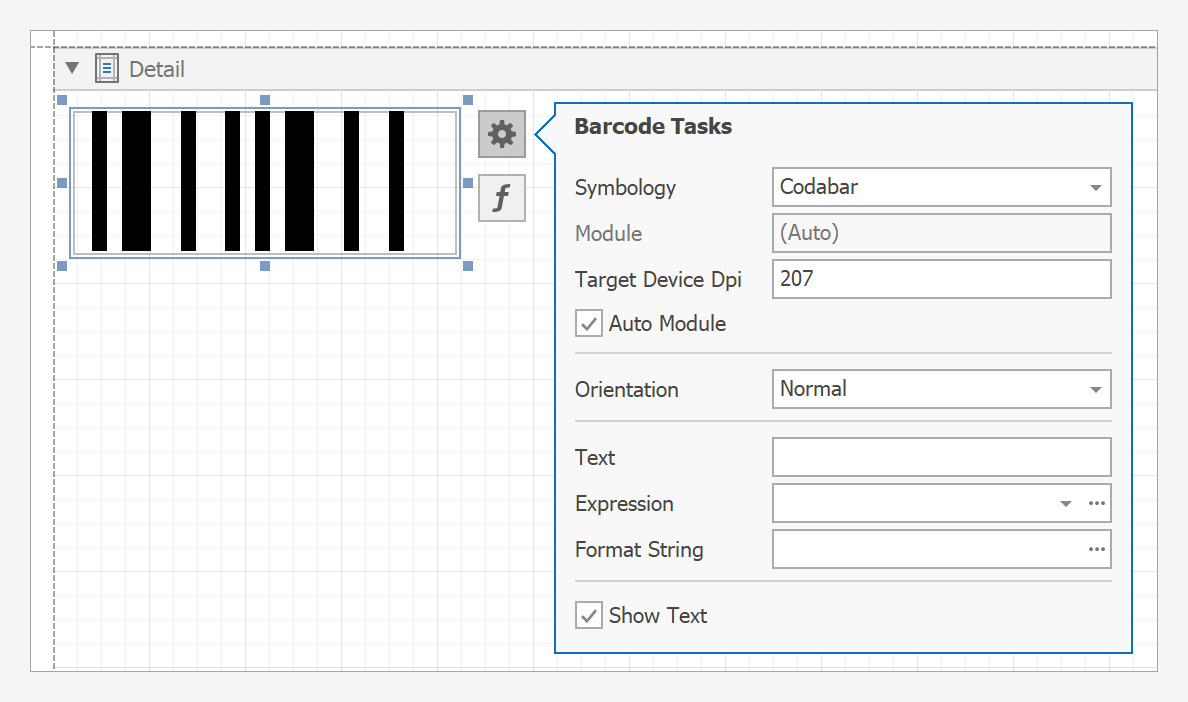
Task: Click the Target Device Dpi field
Action: [940, 279]
